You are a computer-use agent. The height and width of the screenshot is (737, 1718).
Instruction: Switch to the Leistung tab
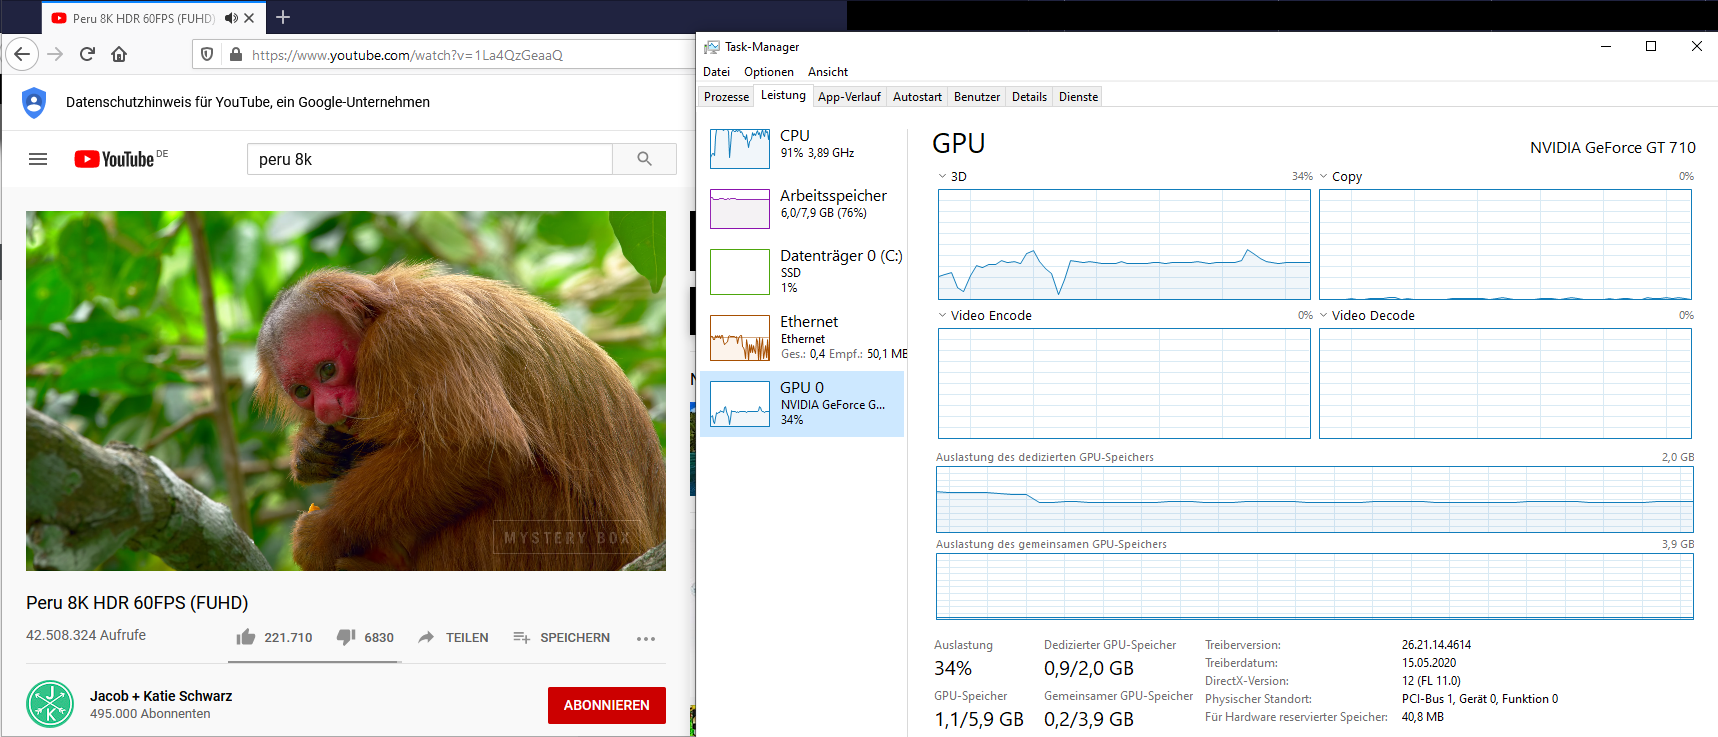point(783,96)
